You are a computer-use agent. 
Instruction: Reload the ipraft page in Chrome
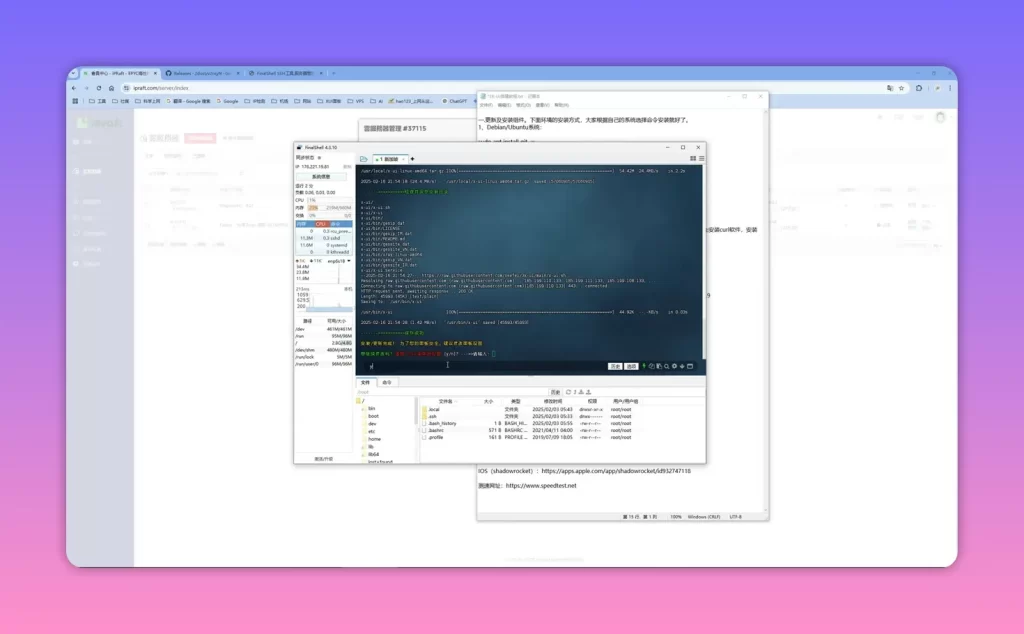click(x=99, y=88)
